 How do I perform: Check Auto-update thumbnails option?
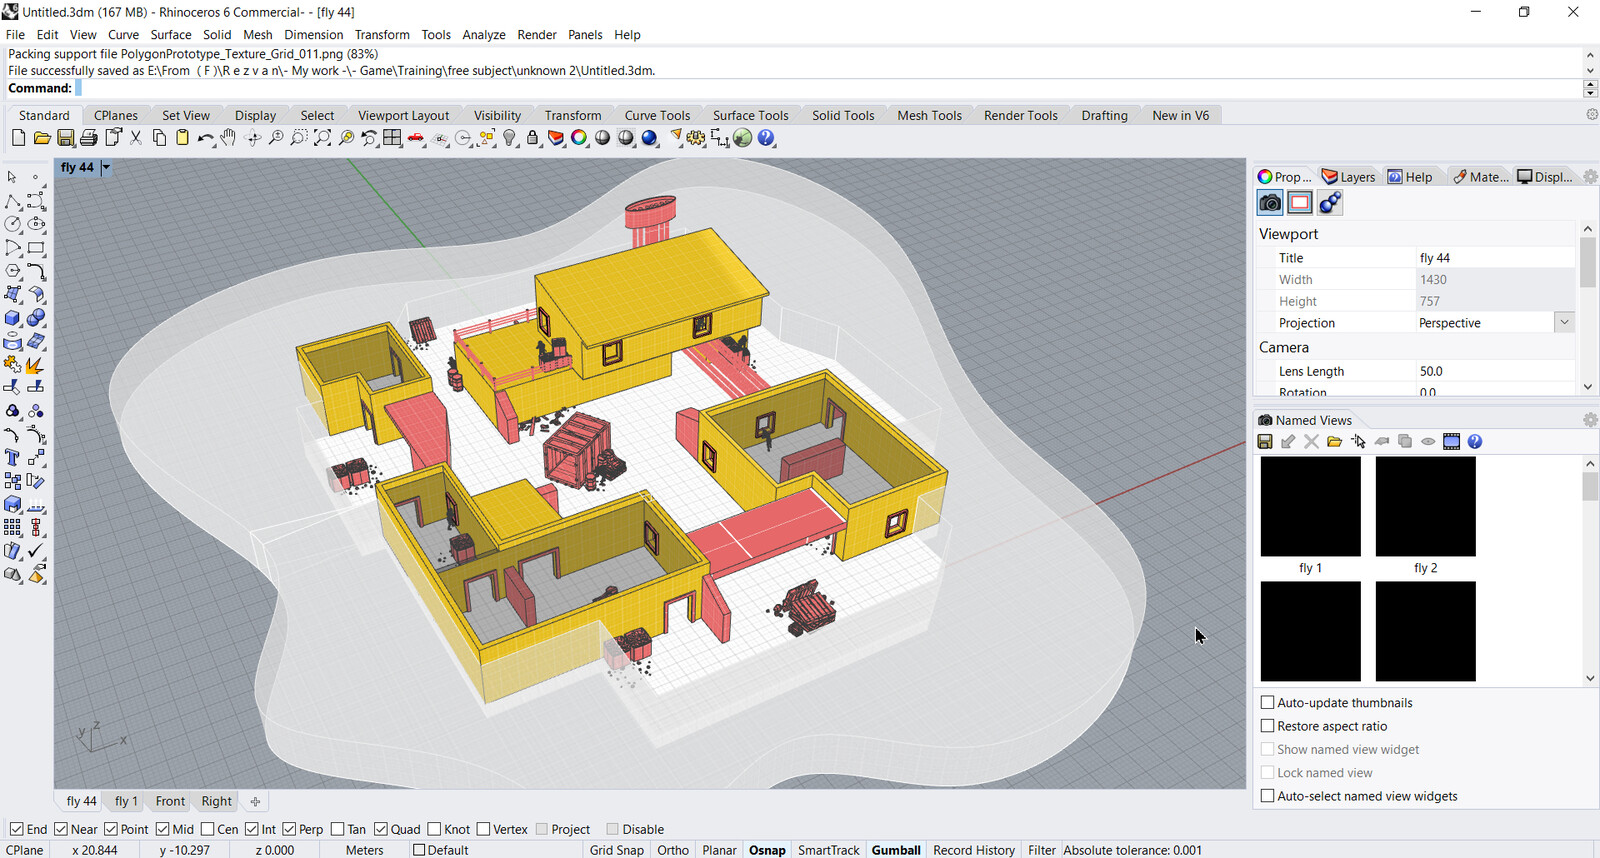[x=1267, y=702]
